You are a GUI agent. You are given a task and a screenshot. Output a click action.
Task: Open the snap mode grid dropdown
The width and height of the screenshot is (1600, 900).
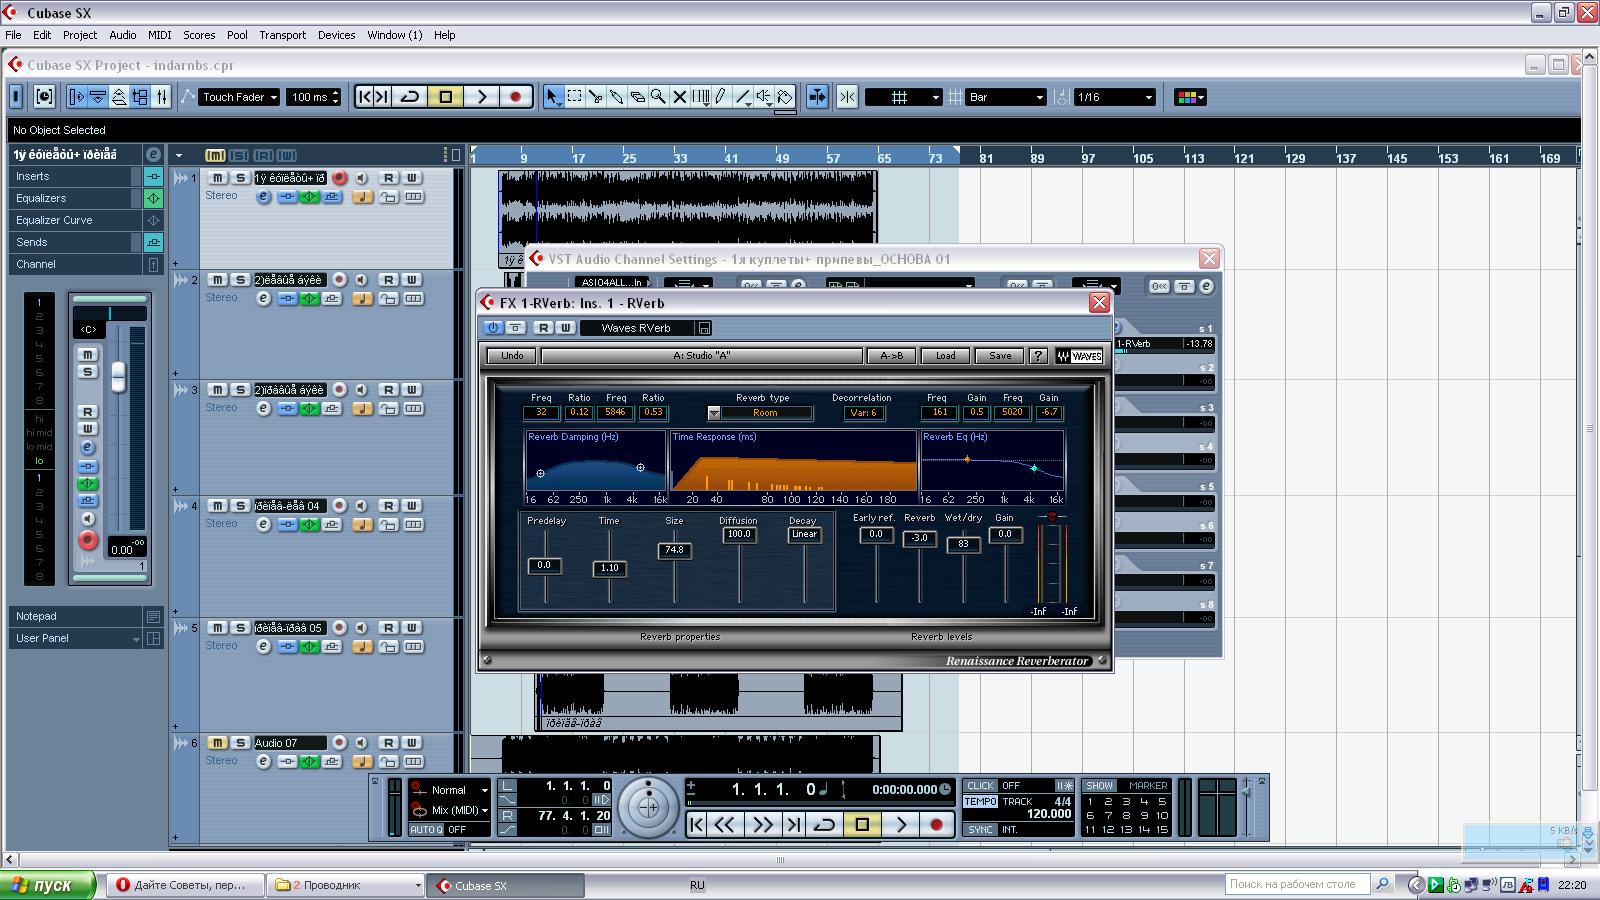tap(904, 97)
